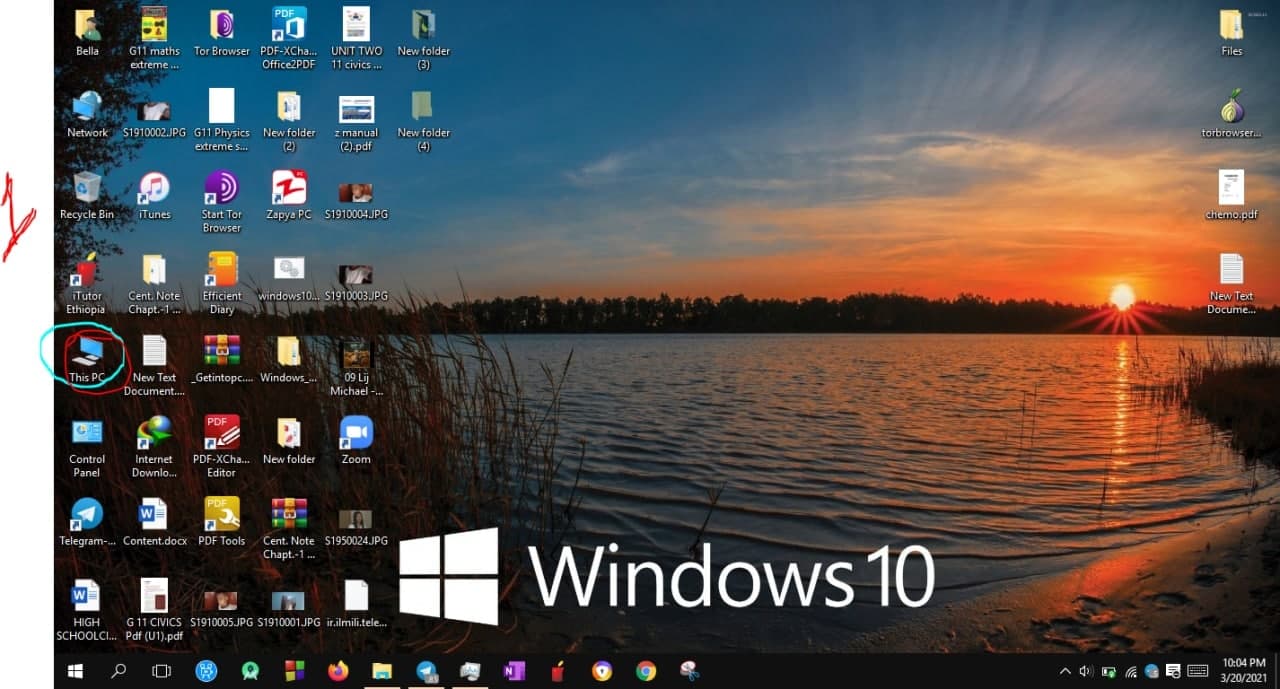Open the Control Panel shortcut
Image resolution: width=1280 pixels, height=689 pixels.
(x=87, y=447)
